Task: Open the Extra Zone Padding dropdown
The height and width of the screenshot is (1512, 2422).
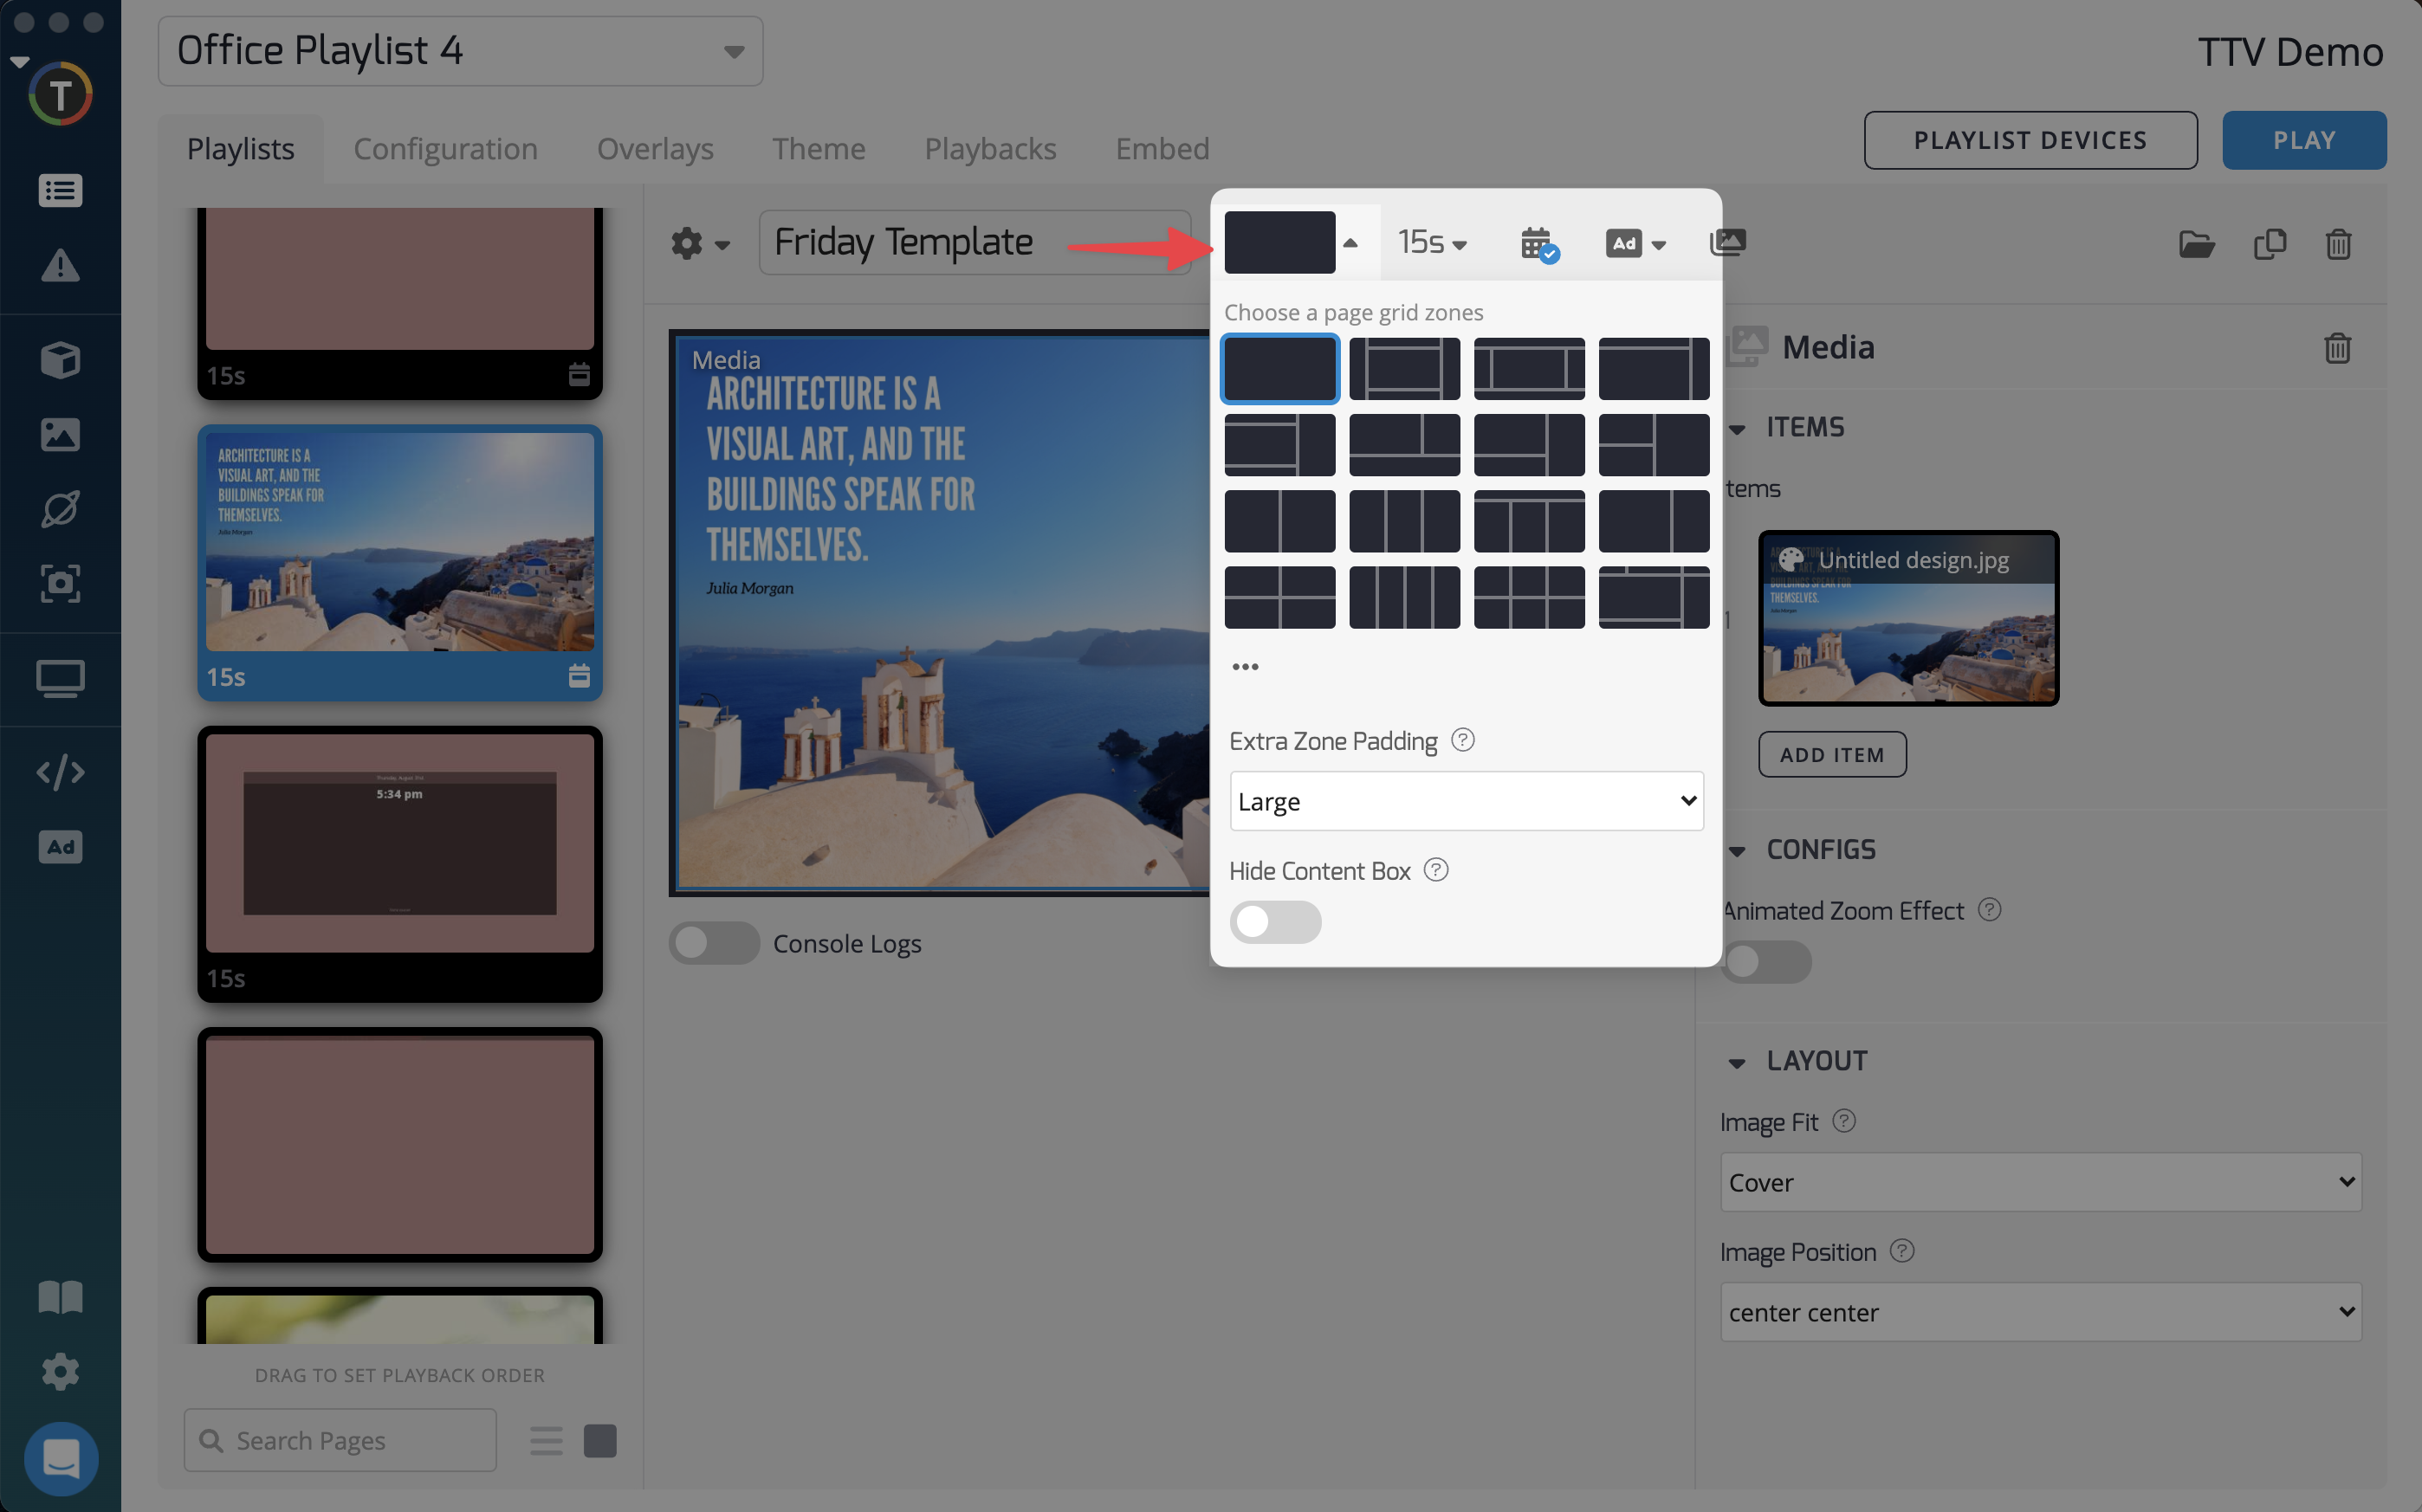Action: 1465,801
